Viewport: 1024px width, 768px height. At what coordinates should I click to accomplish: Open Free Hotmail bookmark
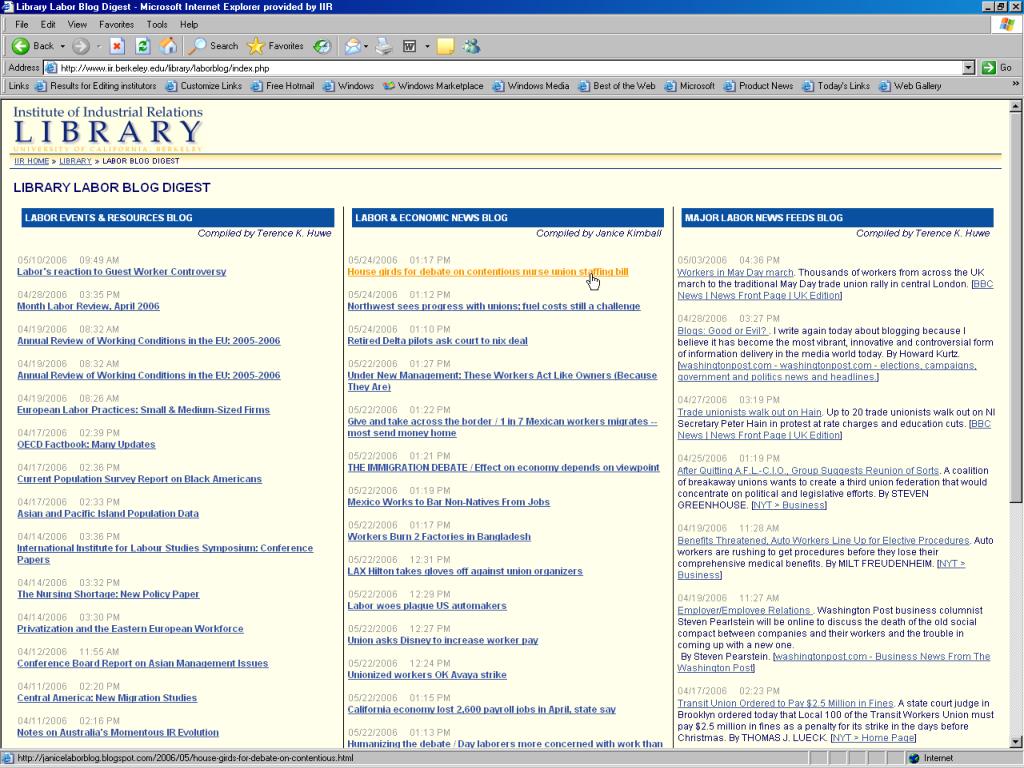282,86
